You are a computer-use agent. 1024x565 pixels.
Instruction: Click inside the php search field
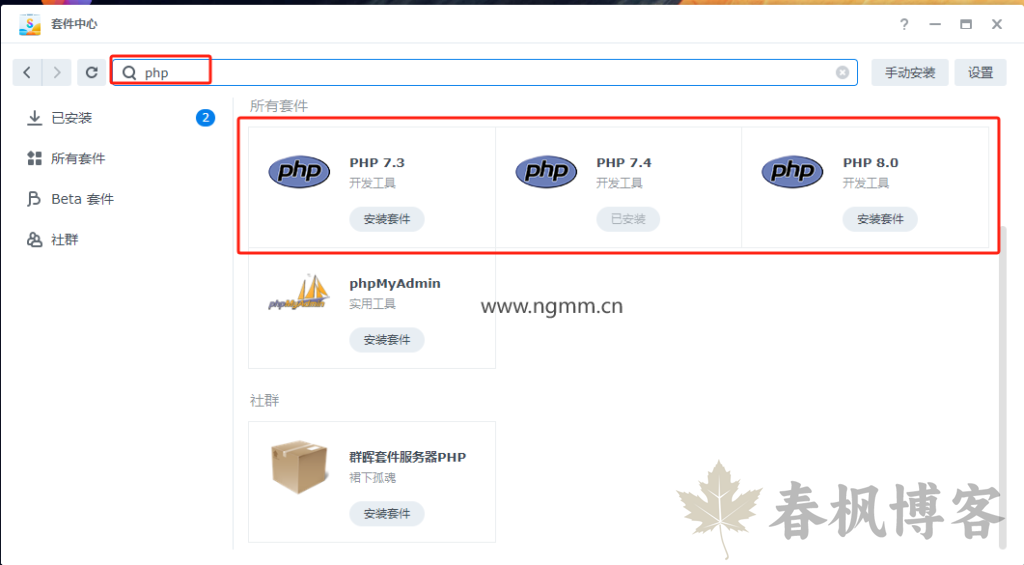coord(483,73)
